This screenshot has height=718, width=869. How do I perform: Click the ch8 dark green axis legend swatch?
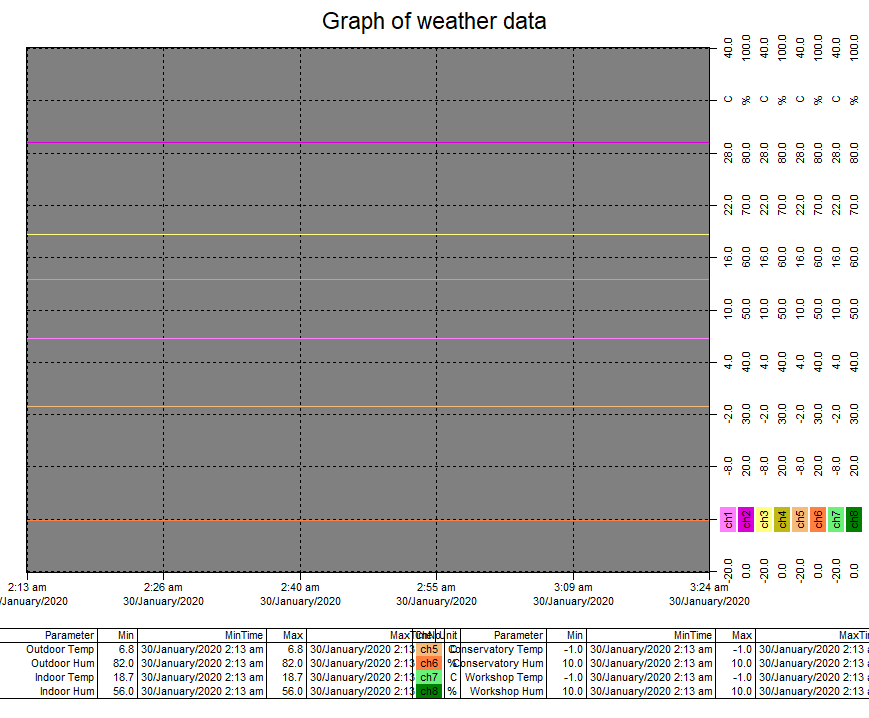pyautogui.click(x=854, y=519)
